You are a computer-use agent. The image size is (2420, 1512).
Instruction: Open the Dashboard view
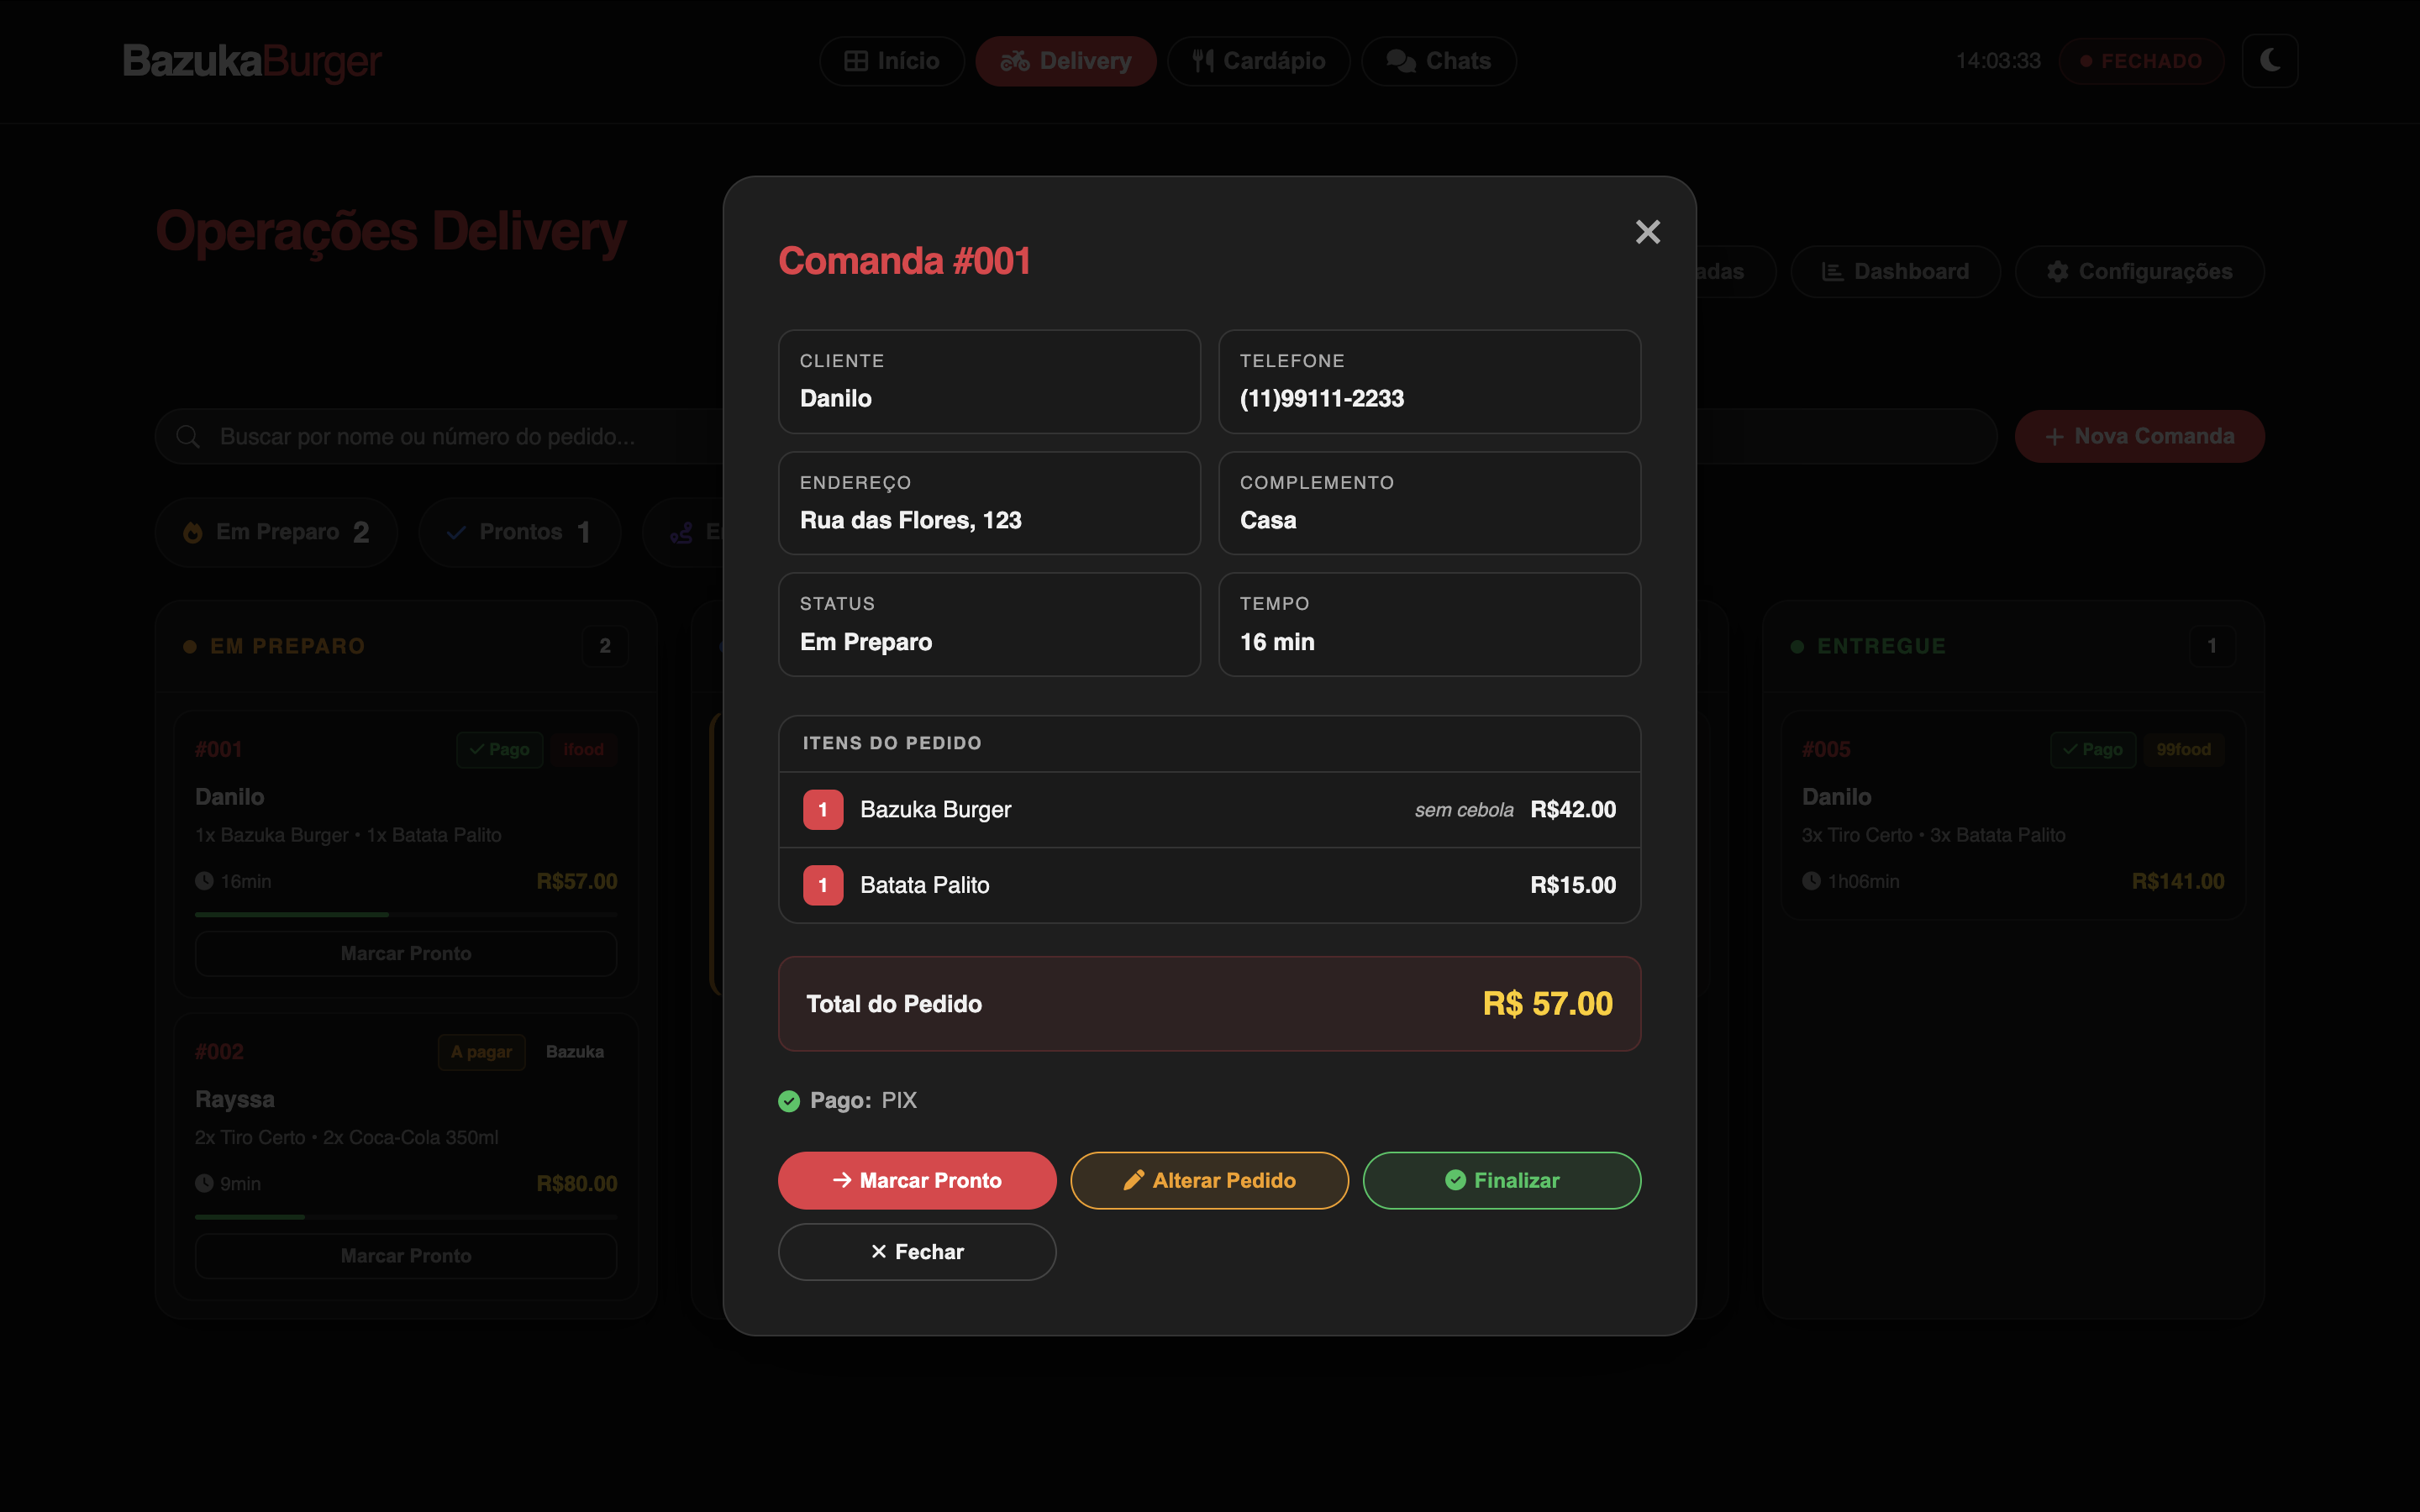point(1895,271)
